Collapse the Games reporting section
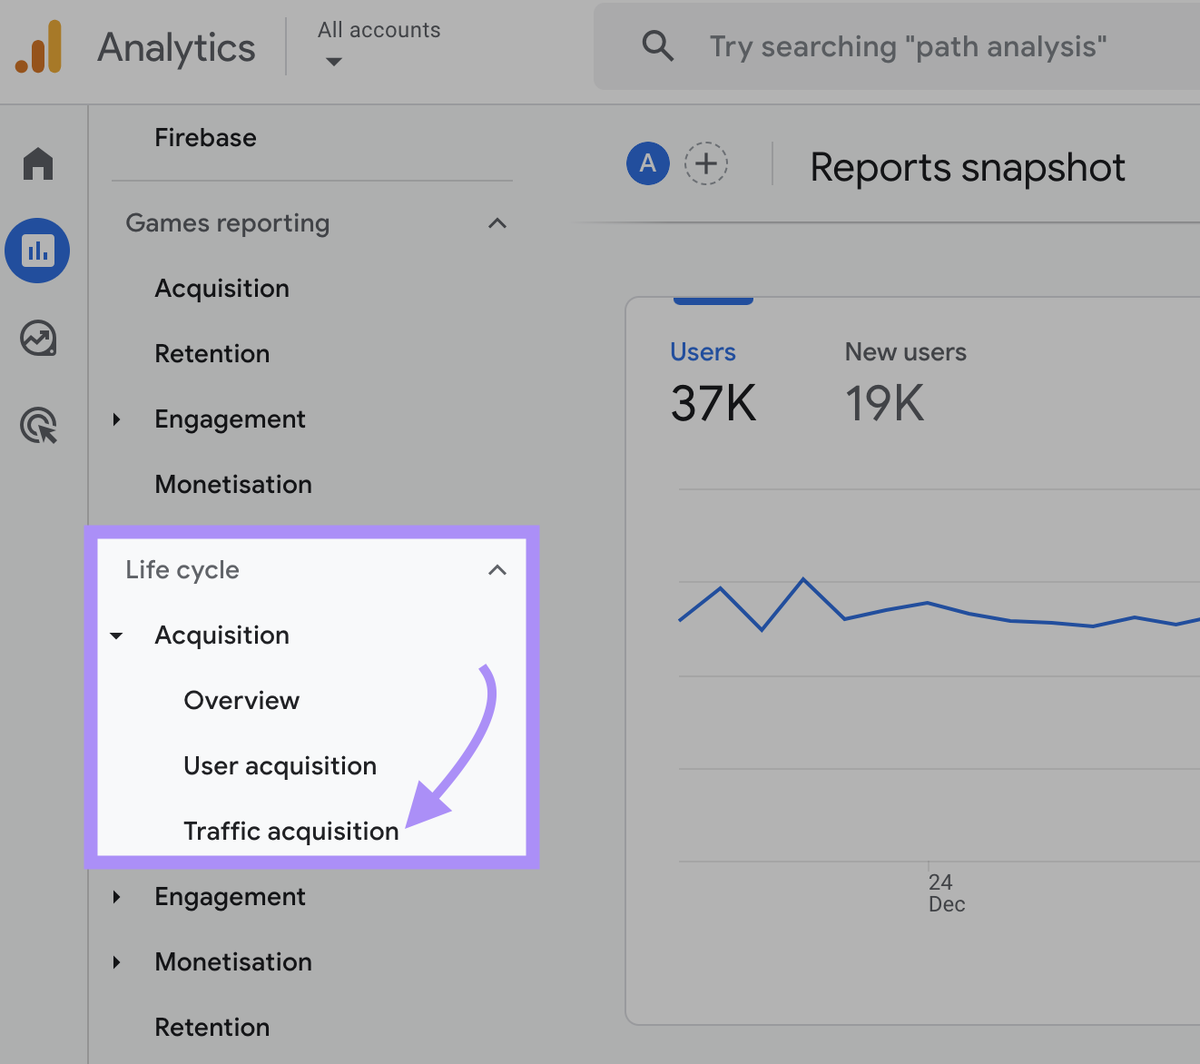 [497, 223]
